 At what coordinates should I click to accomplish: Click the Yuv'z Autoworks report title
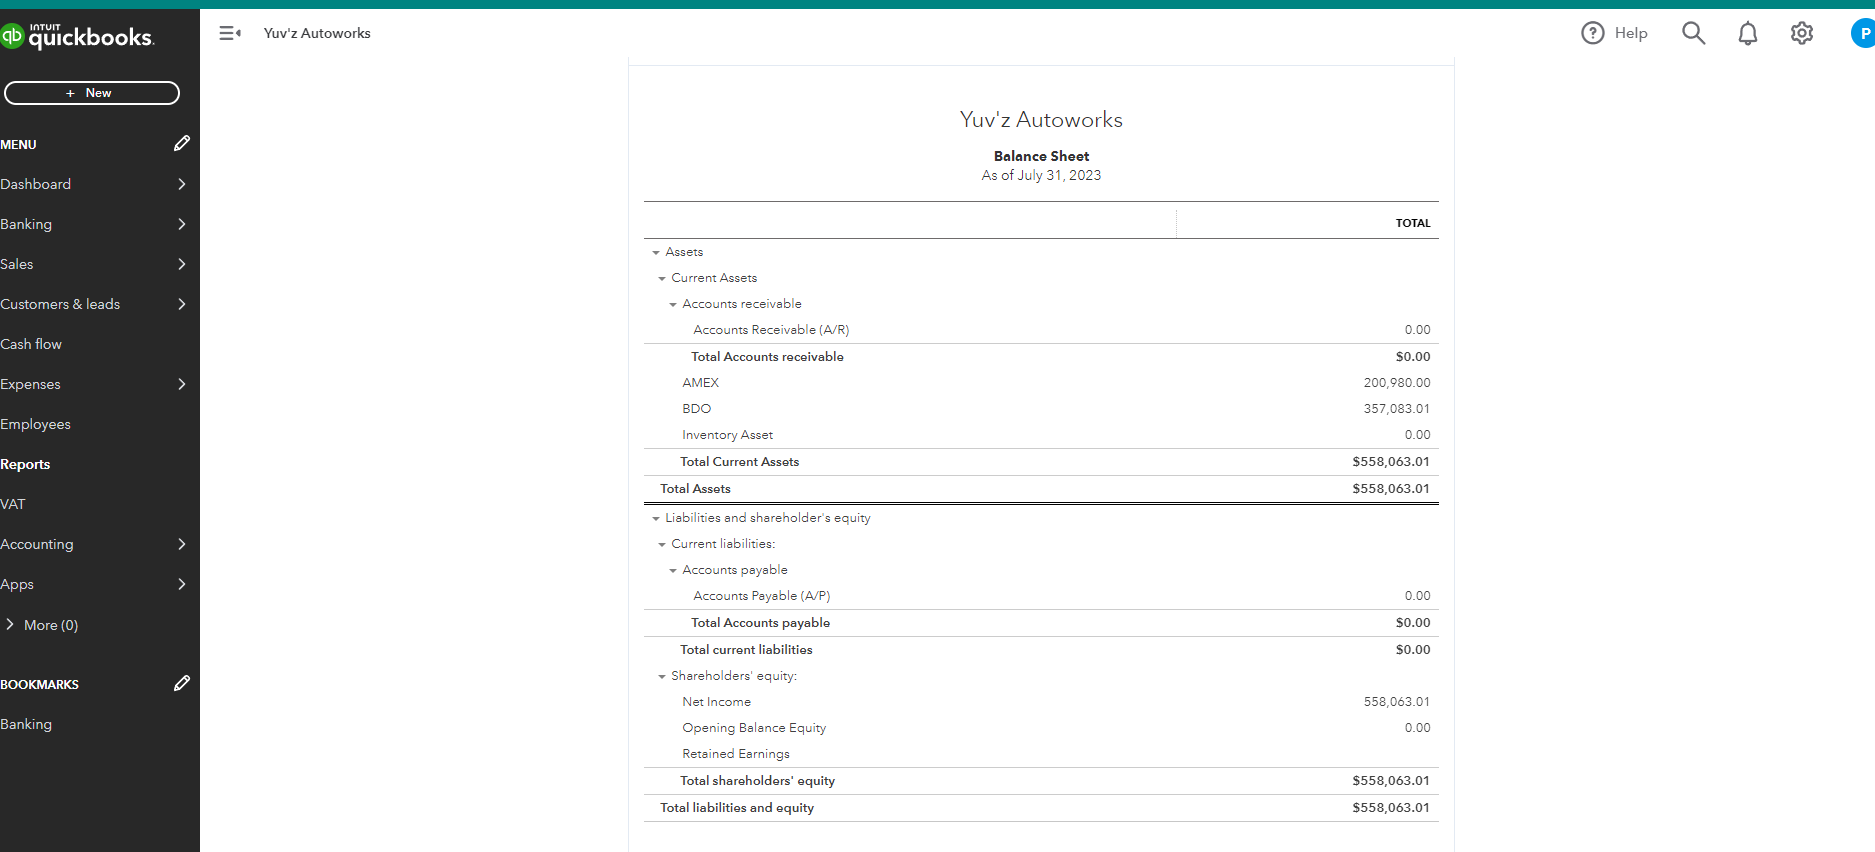click(1041, 120)
